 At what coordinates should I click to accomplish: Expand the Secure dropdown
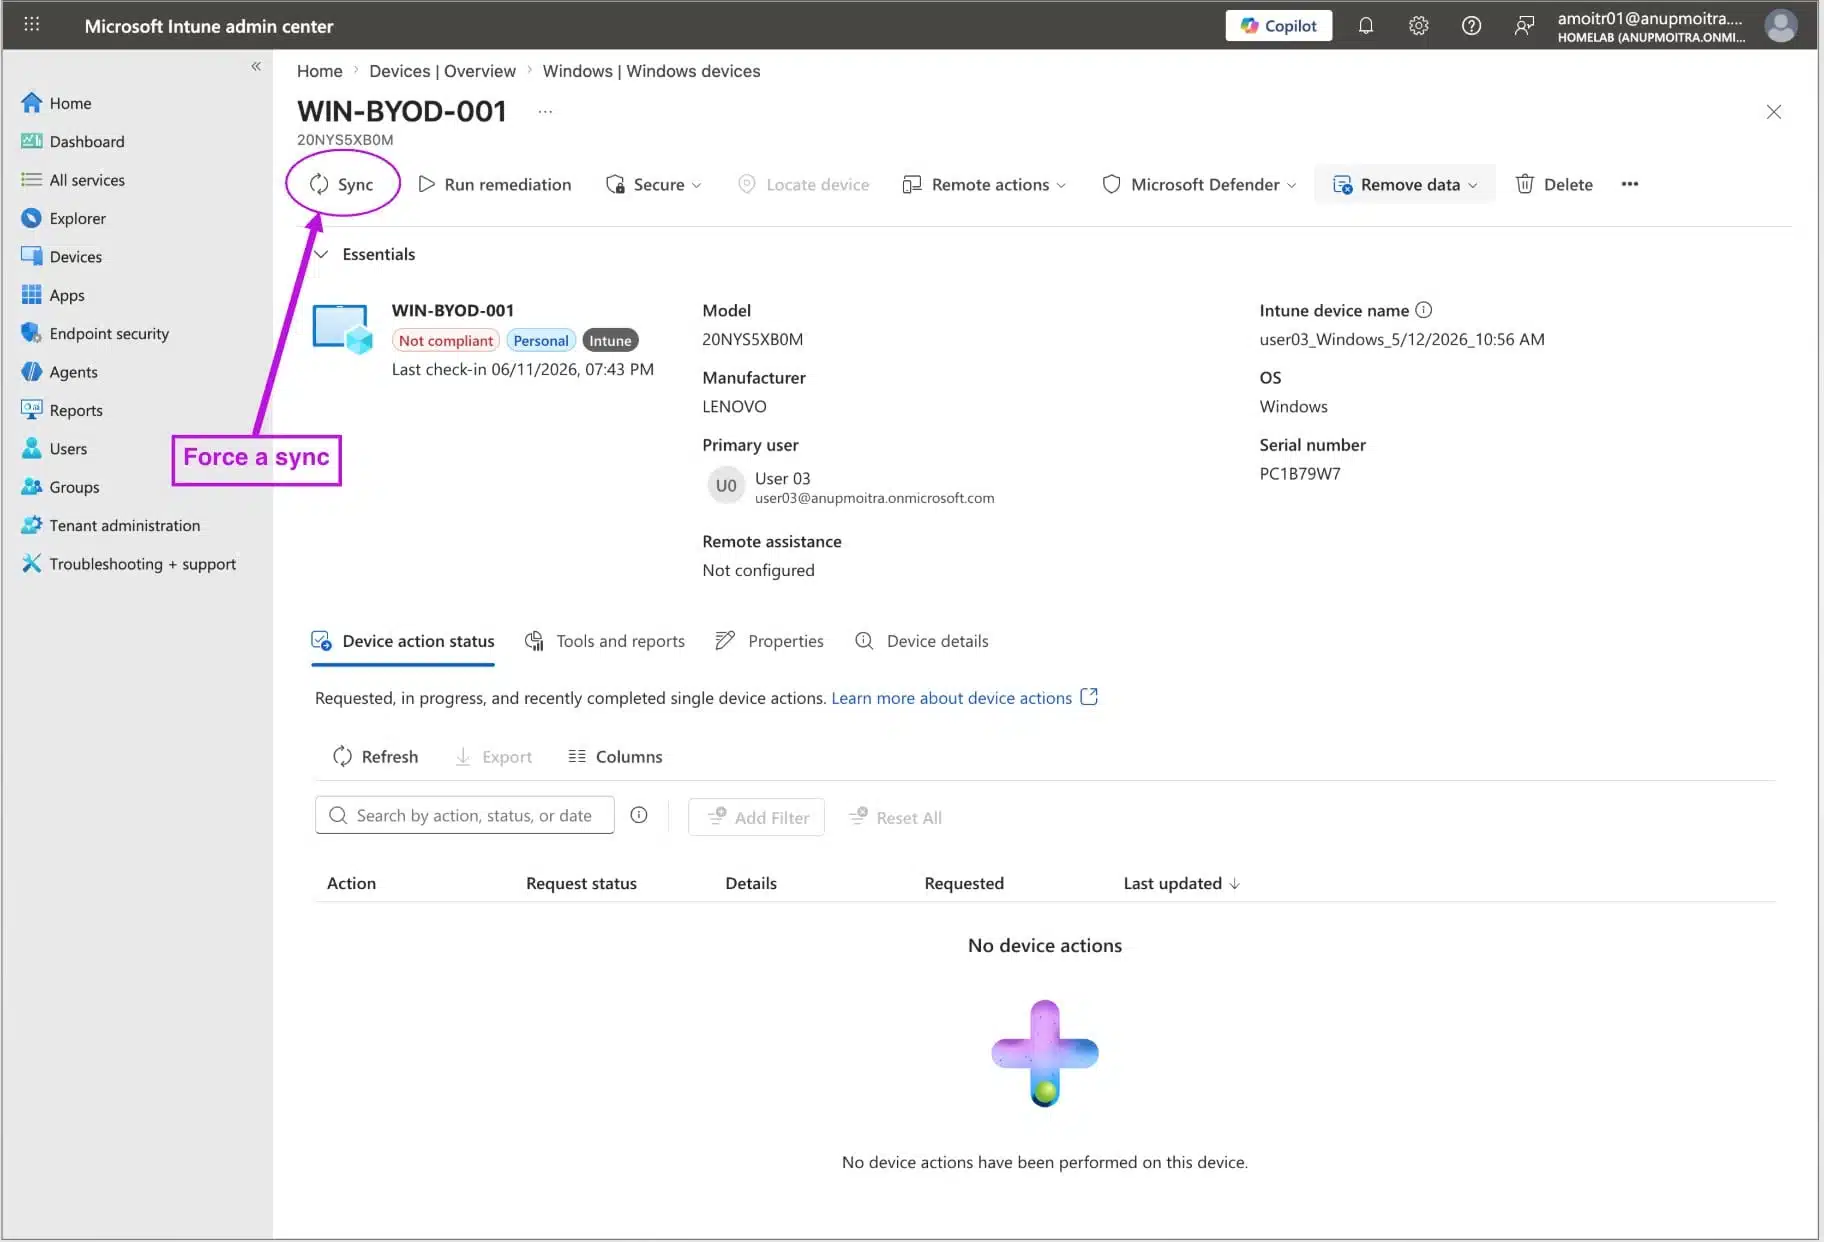pyautogui.click(x=654, y=184)
